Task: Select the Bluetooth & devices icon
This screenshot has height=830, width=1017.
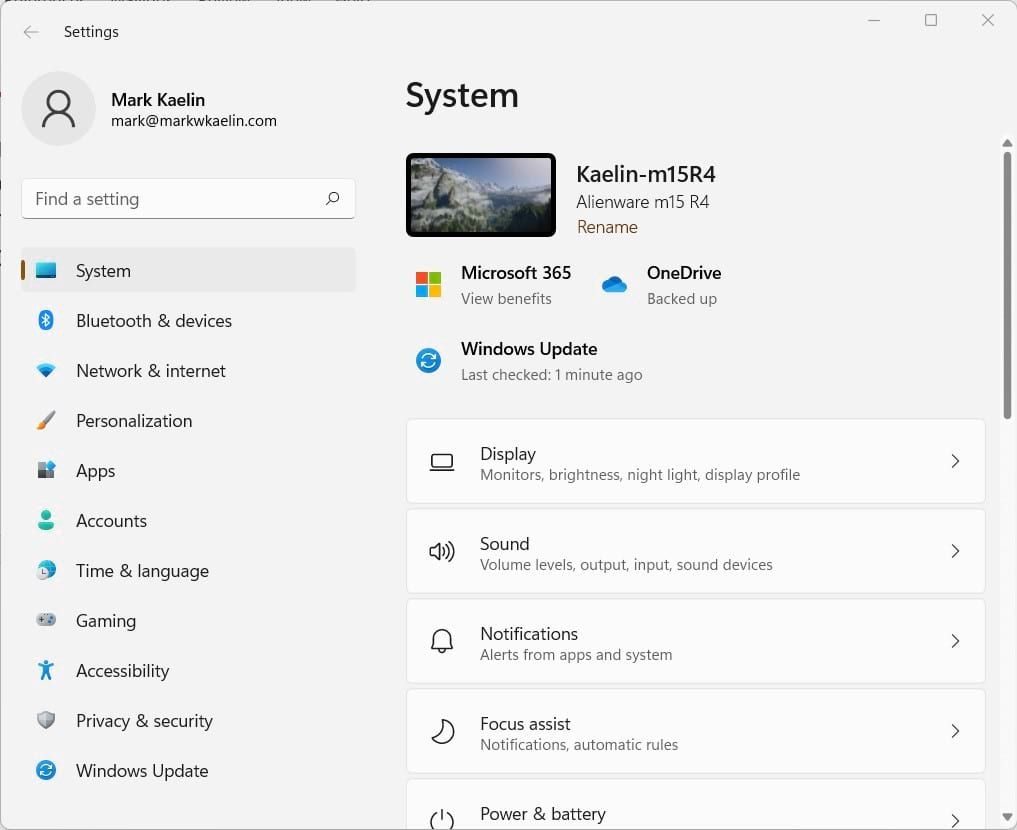Action: (x=47, y=321)
